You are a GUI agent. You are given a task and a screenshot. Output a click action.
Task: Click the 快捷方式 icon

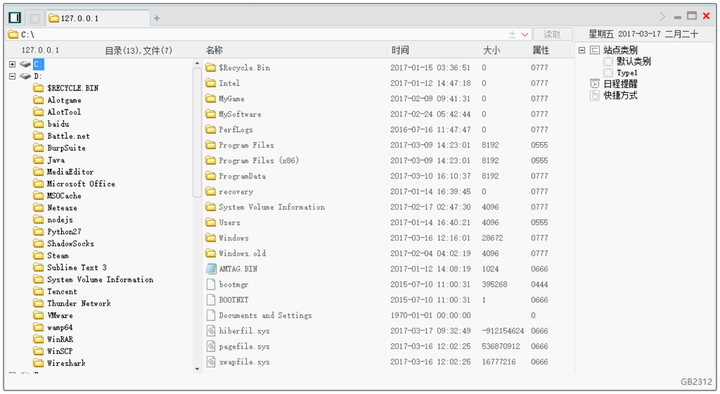595,96
